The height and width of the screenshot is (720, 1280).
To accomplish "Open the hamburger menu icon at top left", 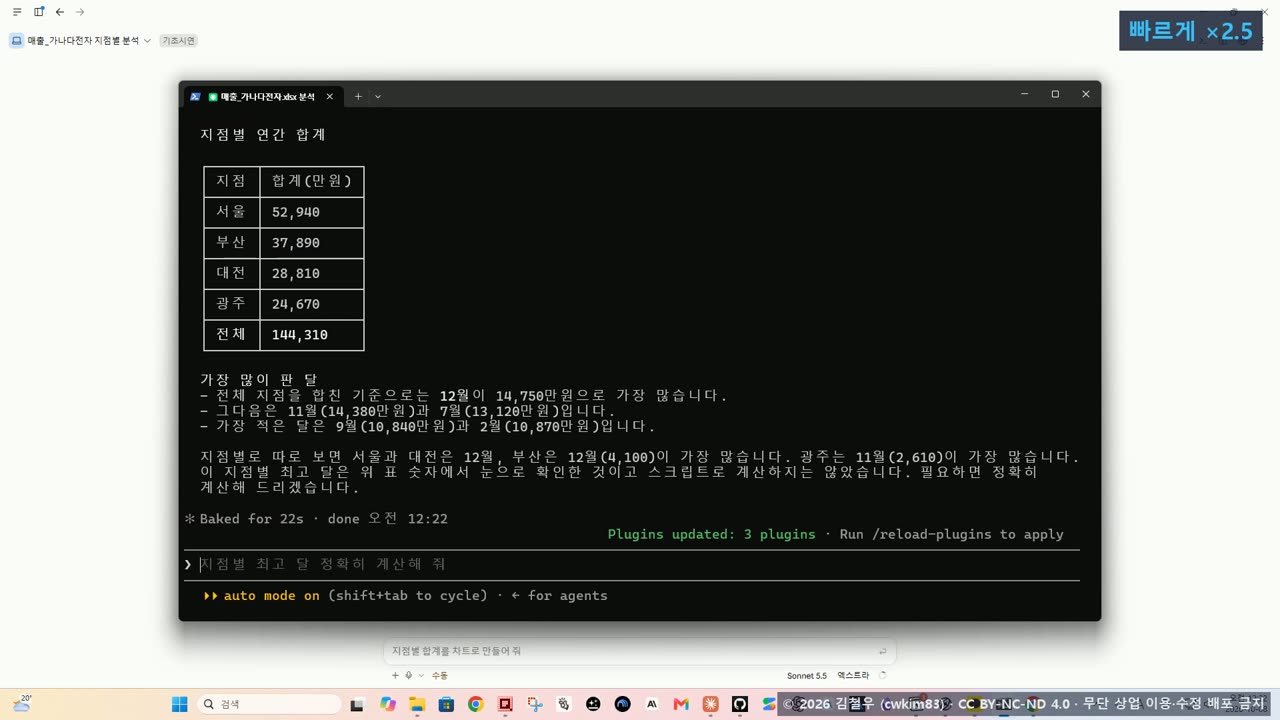I will click(x=17, y=12).
